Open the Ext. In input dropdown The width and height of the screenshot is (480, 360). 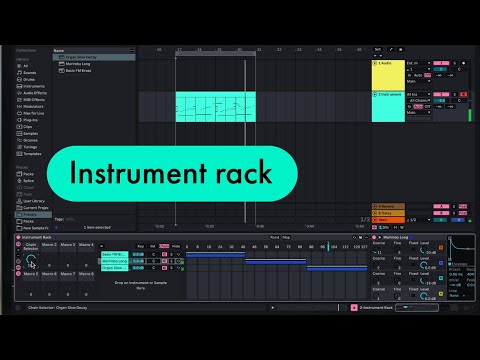[x=419, y=63]
